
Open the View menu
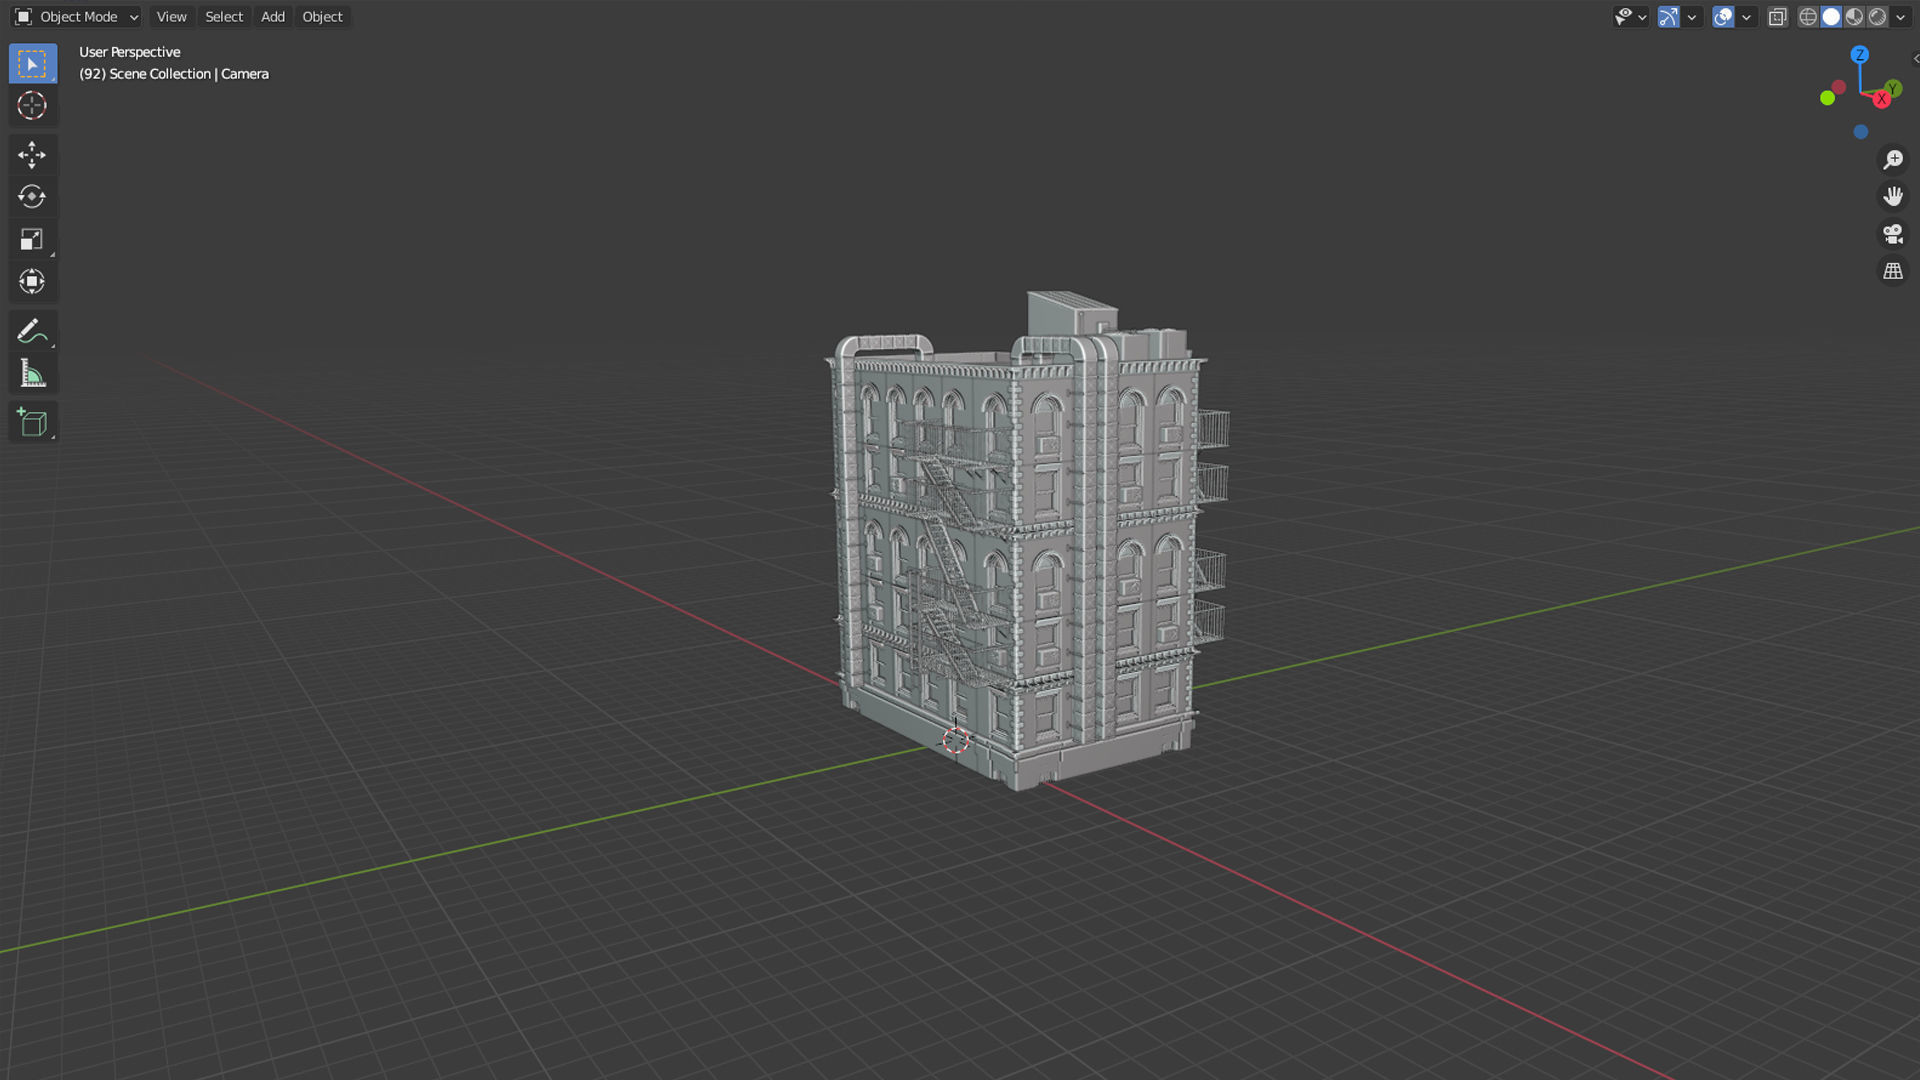tap(171, 17)
